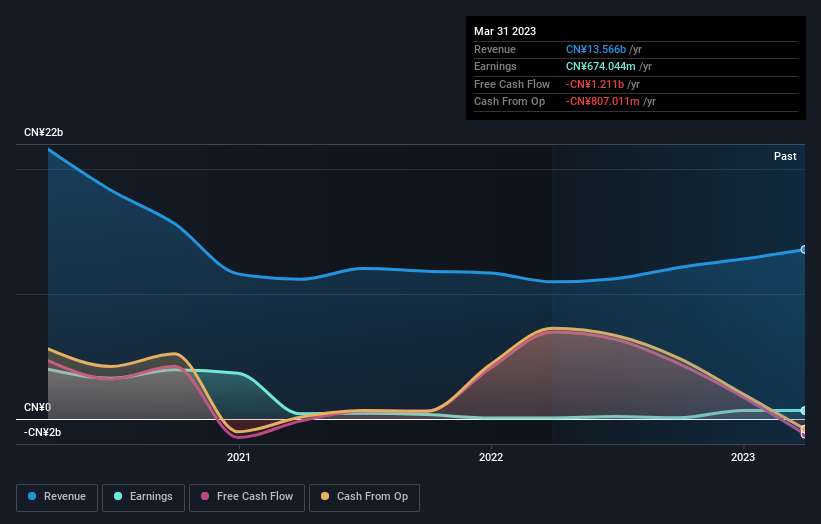This screenshot has width=821, height=524.
Task: Click the CN¥22b axis label
Action: (x=43, y=132)
